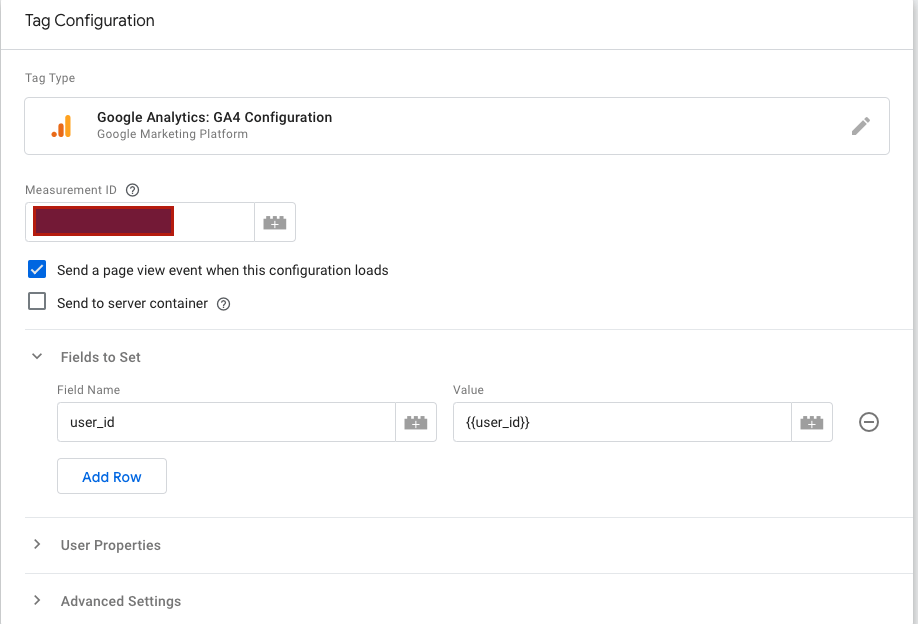Image resolution: width=918 pixels, height=624 pixels.
Task: Open variable picker next to Measurement ID
Action: [x=275, y=222]
